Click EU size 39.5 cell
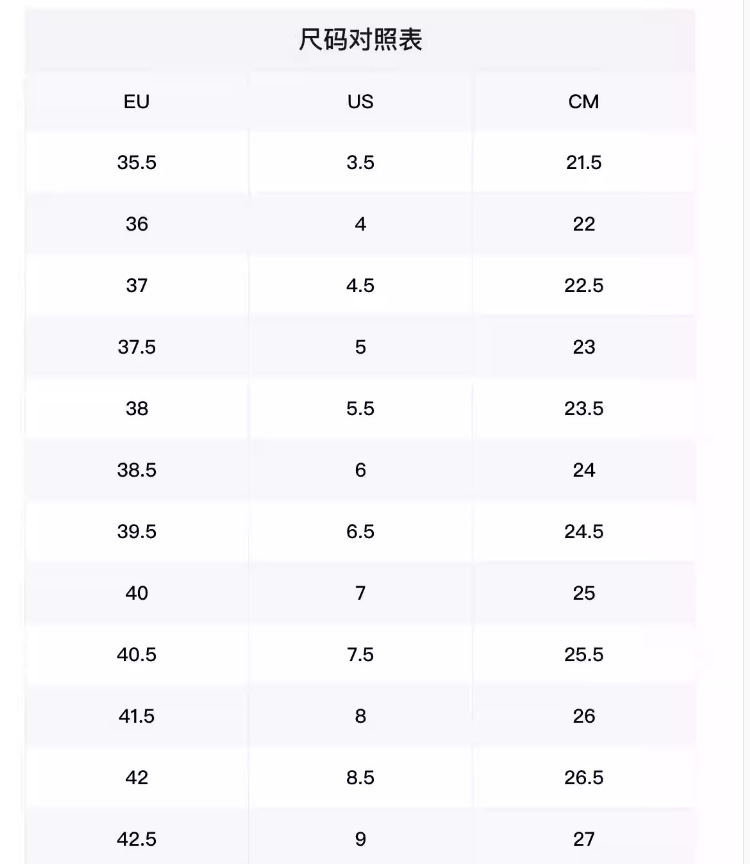 137,532
